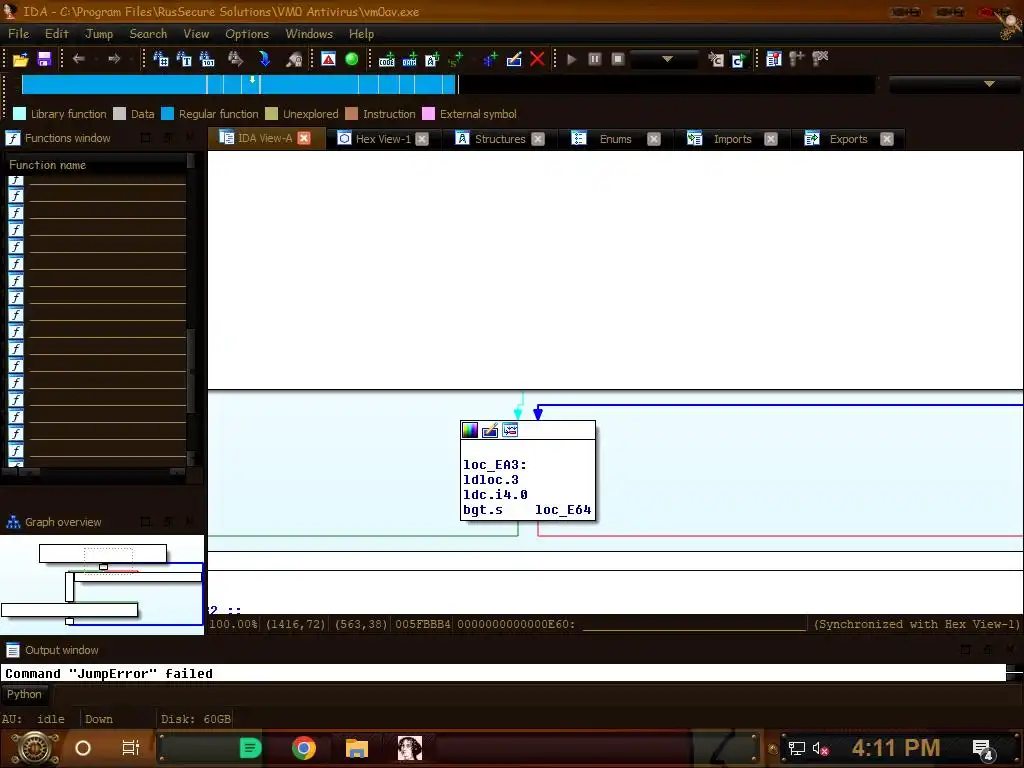Save the database with the floppy icon
This screenshot has height=768, width=1024.
(x=44, y=59)
